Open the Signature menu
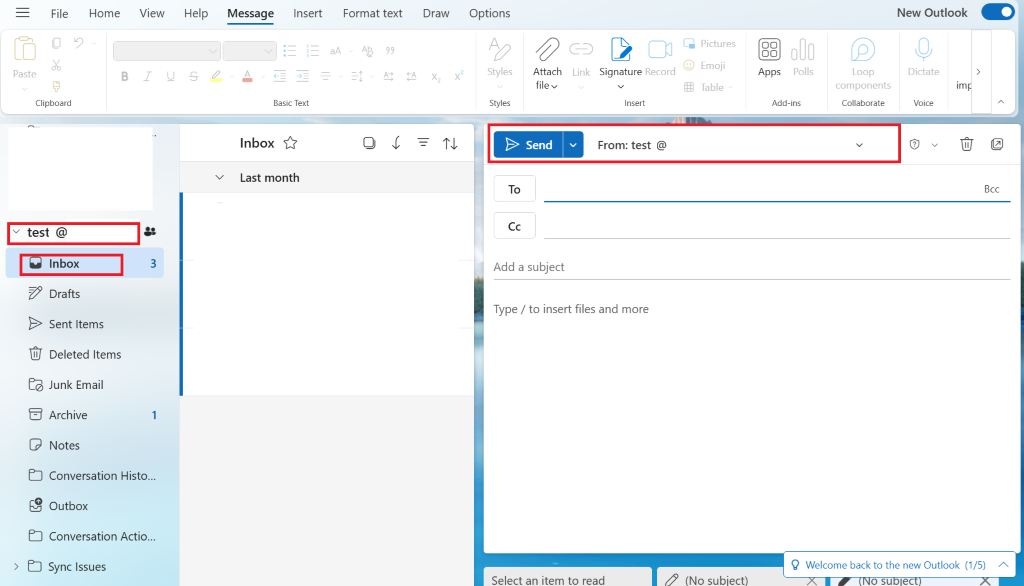Image resolution: width=1024 pixels, height=586 pixels. pyautogui.click(x=620, y=63)
